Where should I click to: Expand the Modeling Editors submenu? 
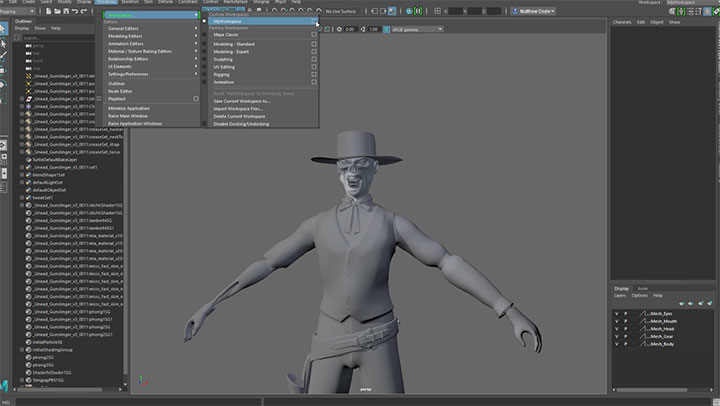click(152, 36)
